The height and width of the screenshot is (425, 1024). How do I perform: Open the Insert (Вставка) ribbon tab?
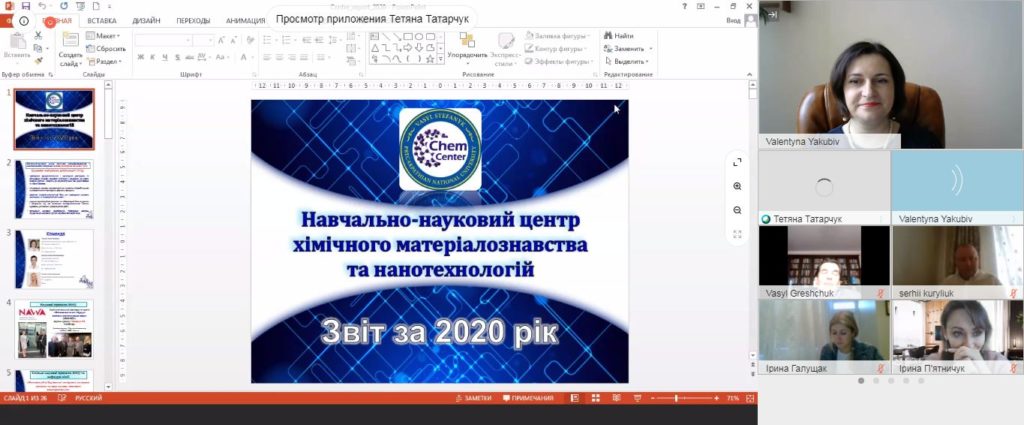(101, 20)
